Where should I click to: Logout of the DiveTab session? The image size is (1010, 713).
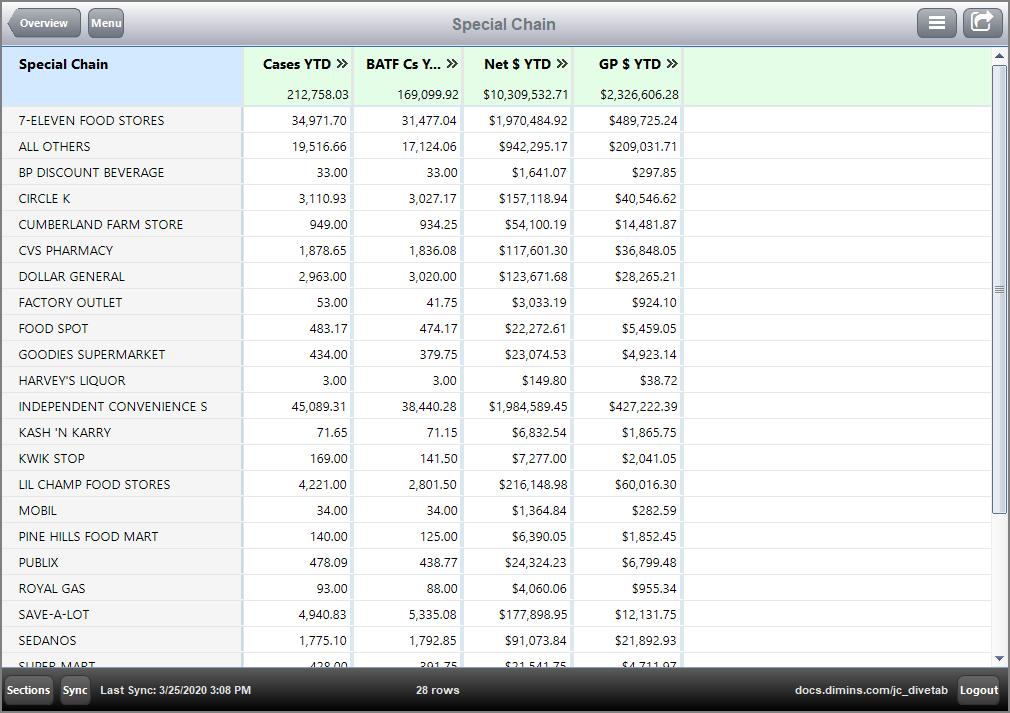pos(978,690)
